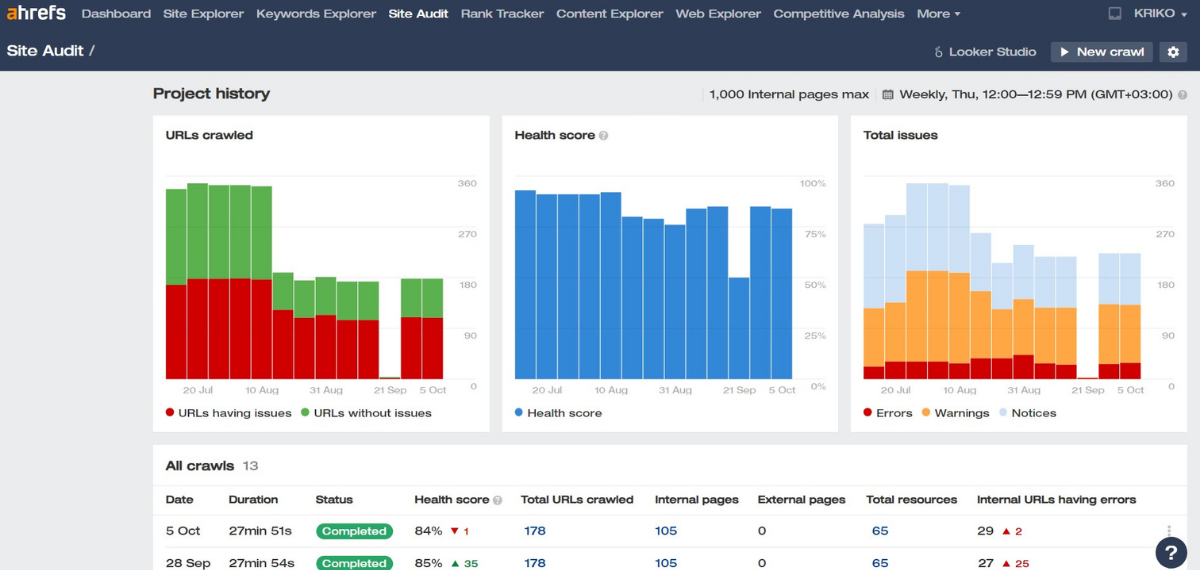
Task: Start a New crawl
Action: (x=1102, y=52)
